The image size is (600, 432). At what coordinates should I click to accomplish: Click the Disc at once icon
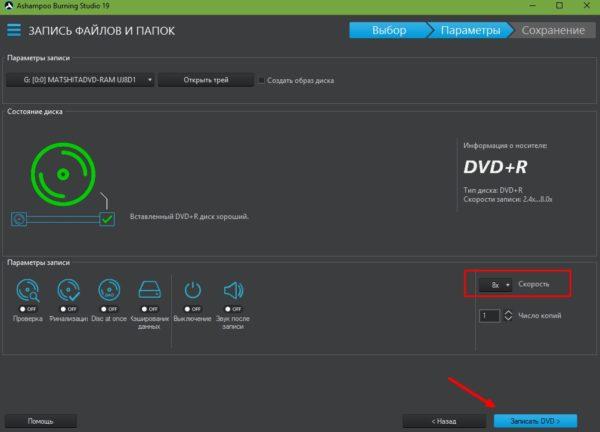pyautogui.click(x=109, y=290)
